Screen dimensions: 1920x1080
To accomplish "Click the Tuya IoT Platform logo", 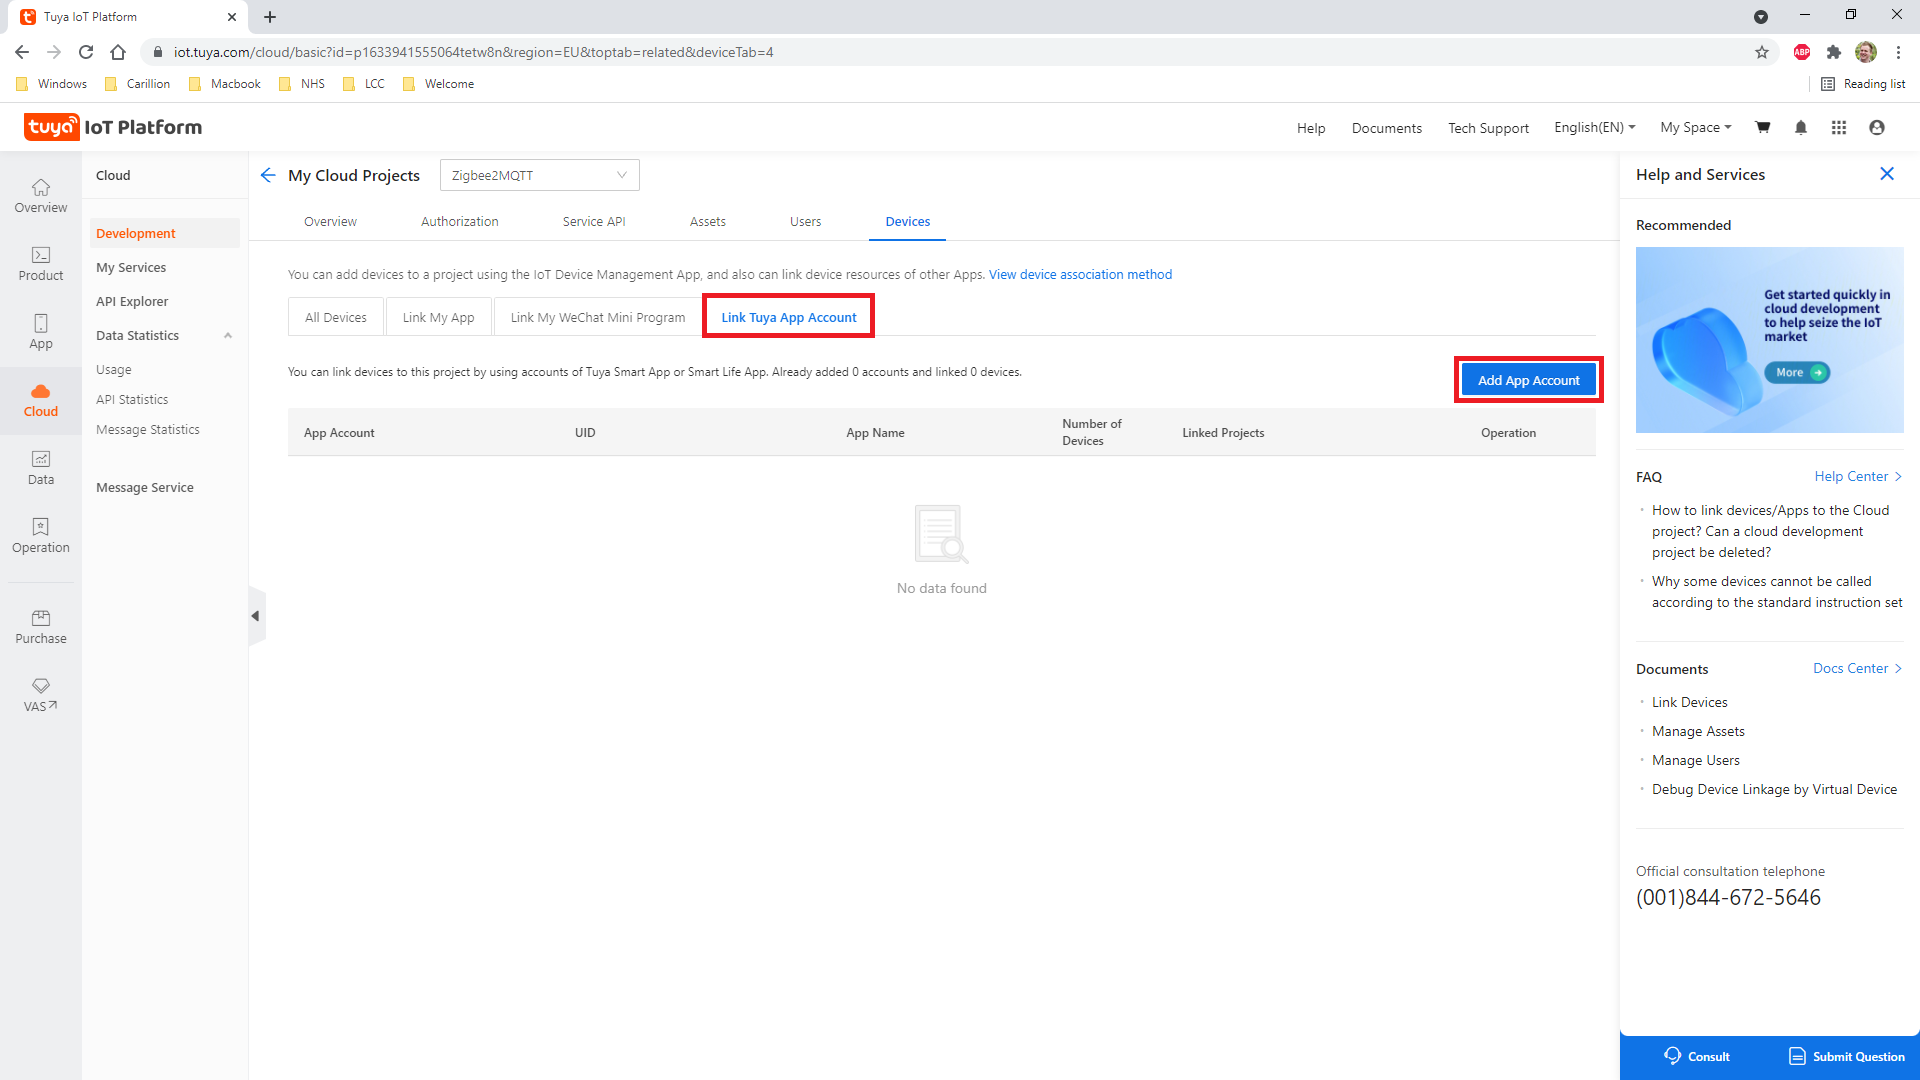I will pos(113,127).
